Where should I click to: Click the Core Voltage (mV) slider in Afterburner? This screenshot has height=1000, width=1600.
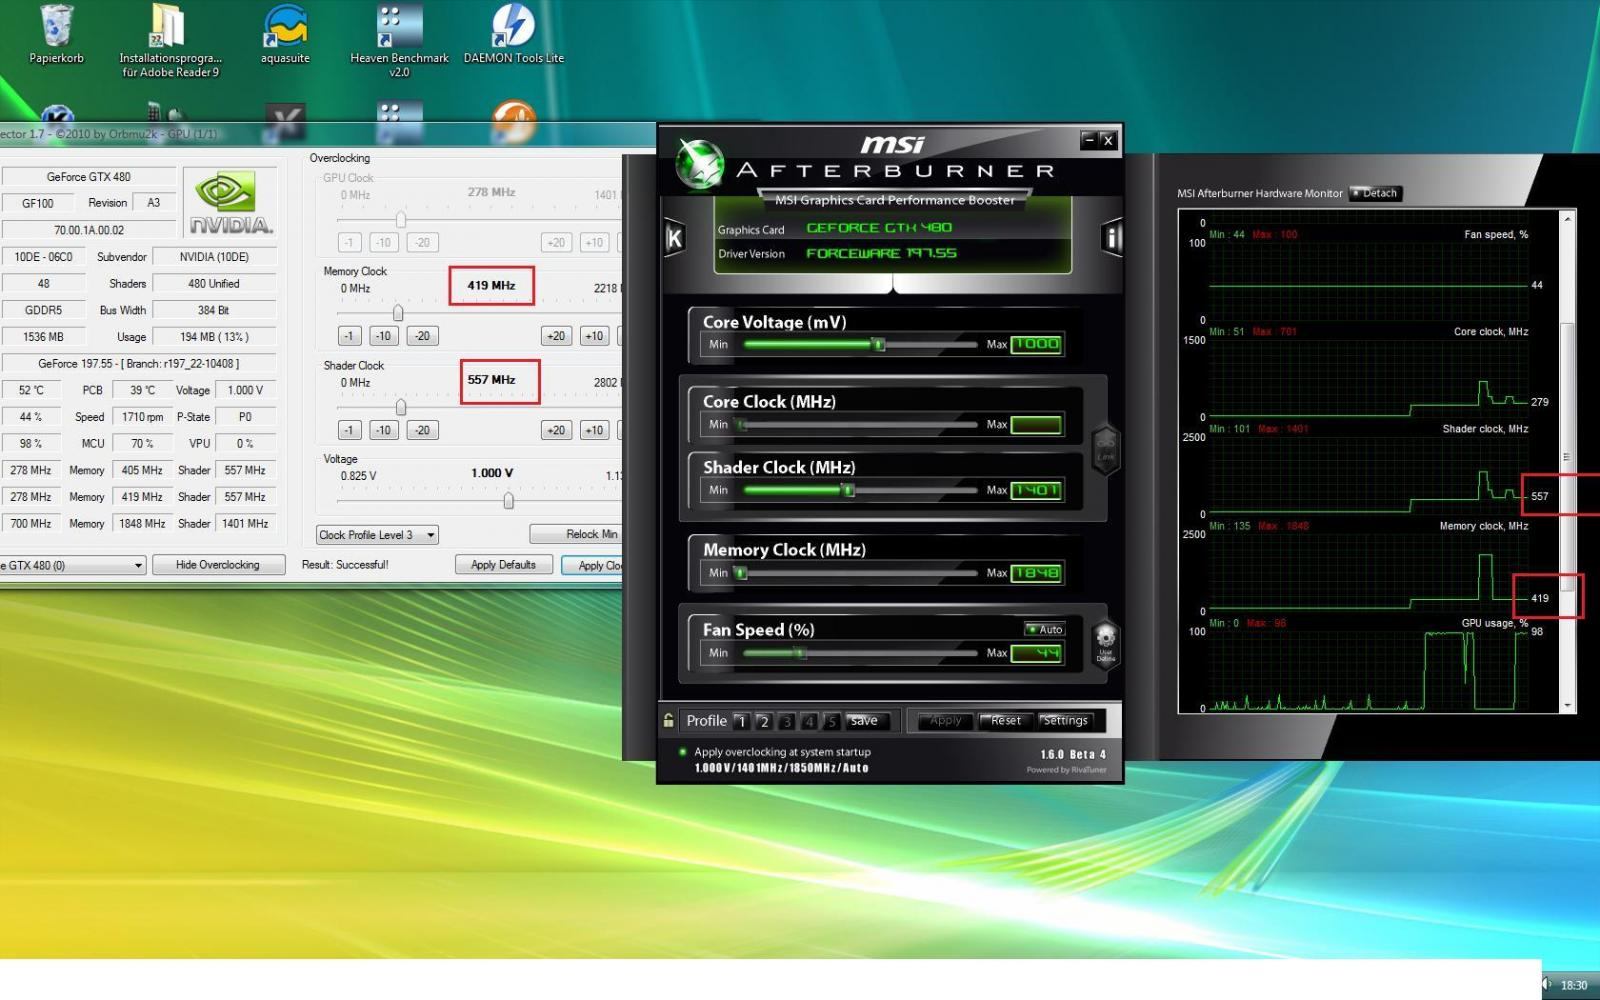(x=858, y=345)
